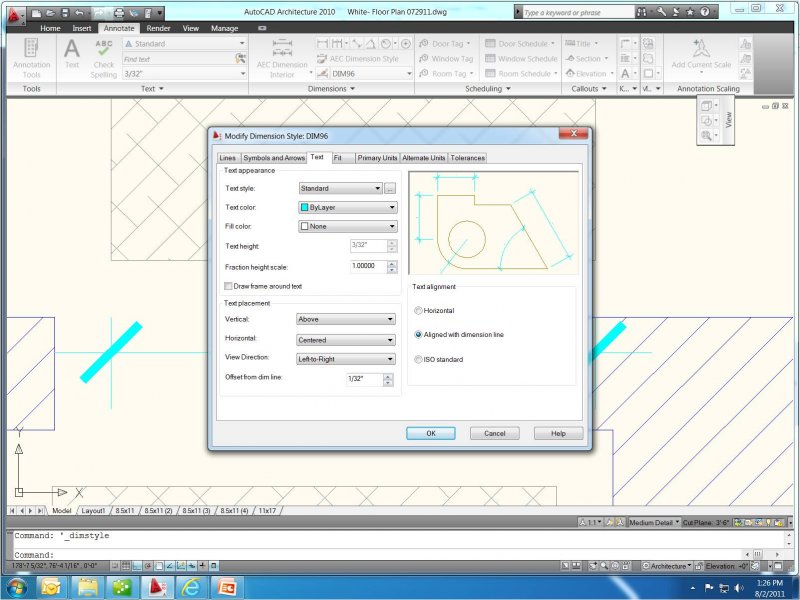Viewport: 800px width, 600px height.
Task: Click the Fraction height scale value field
Action: (368, 266)
